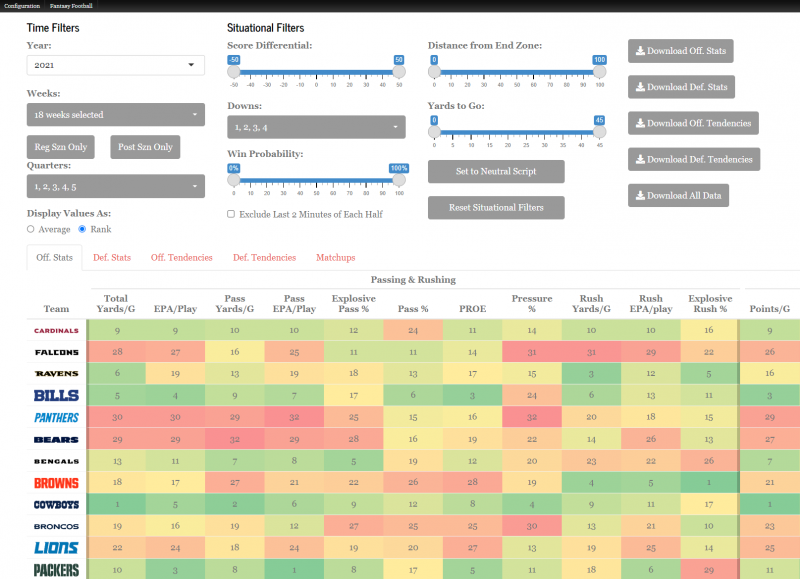Click the Bengals team logo

(56, 461)
